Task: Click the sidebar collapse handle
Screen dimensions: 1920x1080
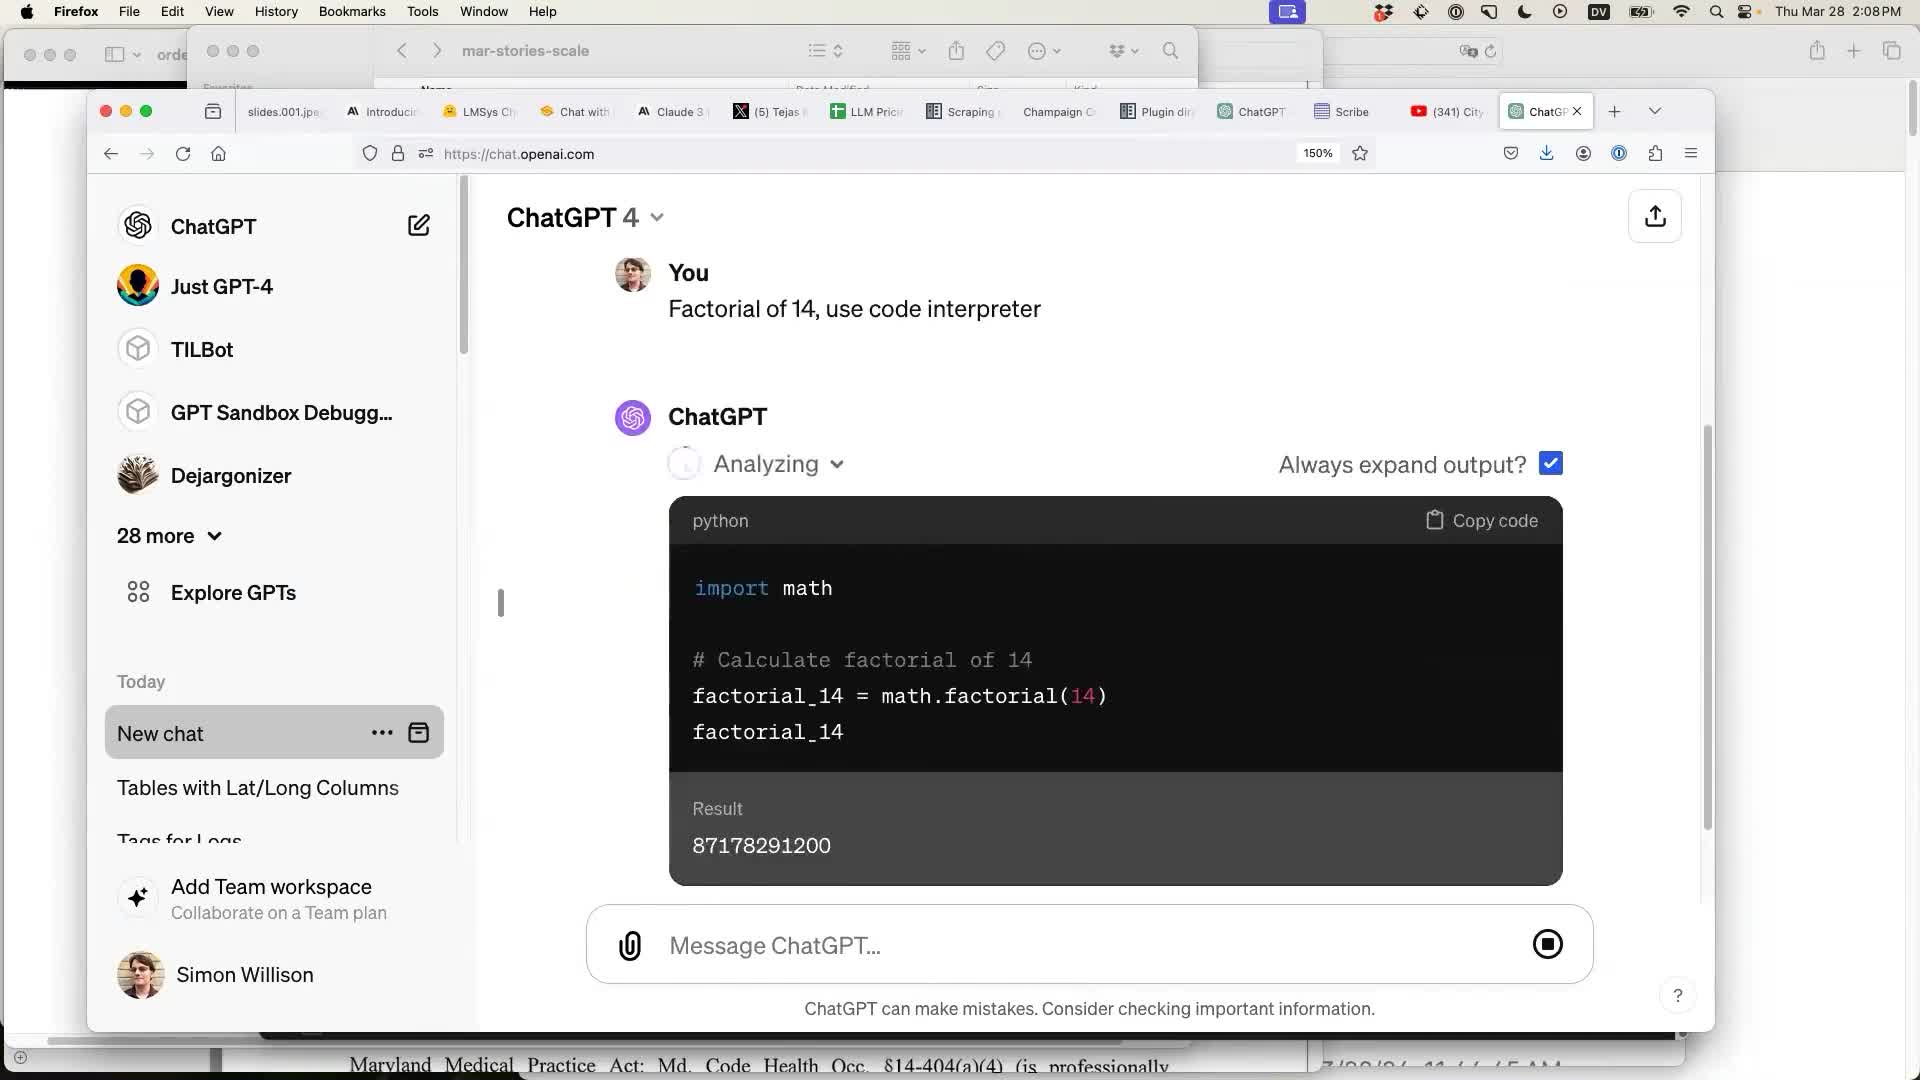Action: click(x=500, y=603)
